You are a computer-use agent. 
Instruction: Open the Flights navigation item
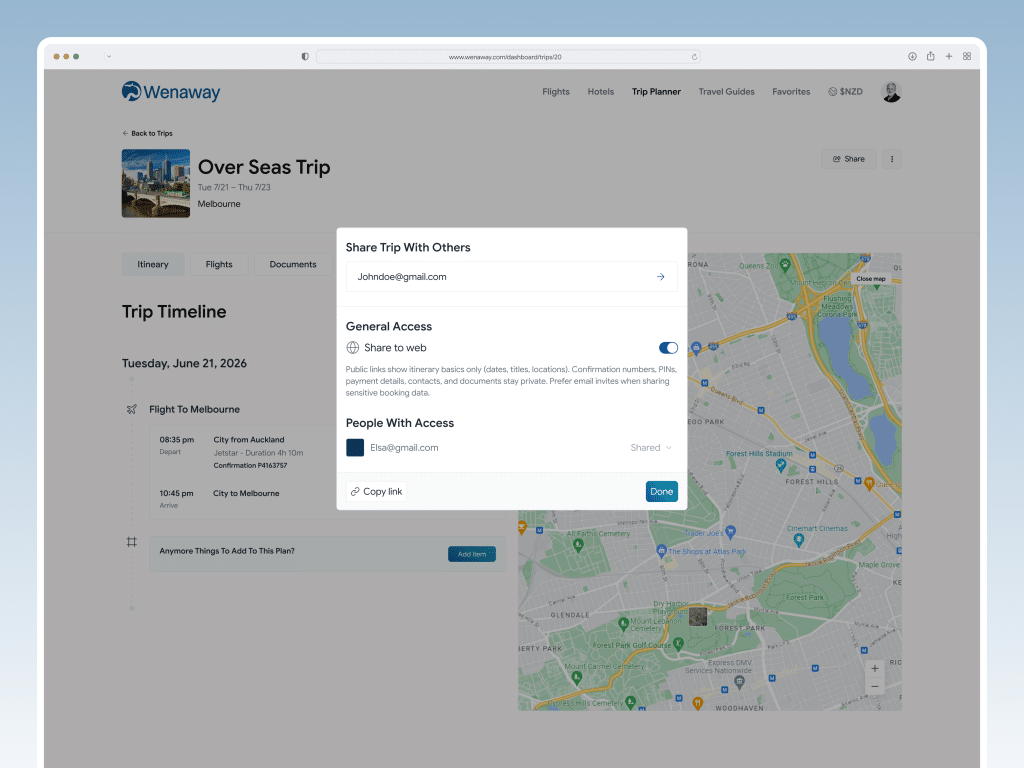pos(556,92)
